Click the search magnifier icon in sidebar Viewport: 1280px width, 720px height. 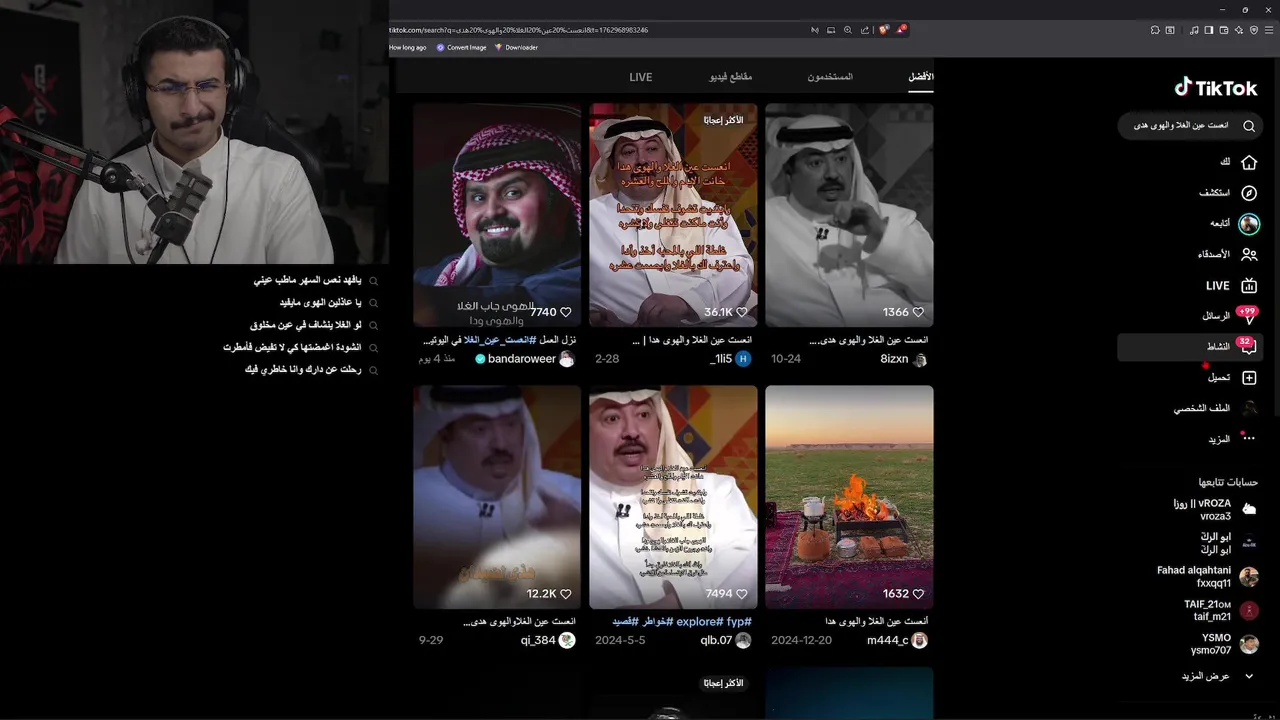1249,126
